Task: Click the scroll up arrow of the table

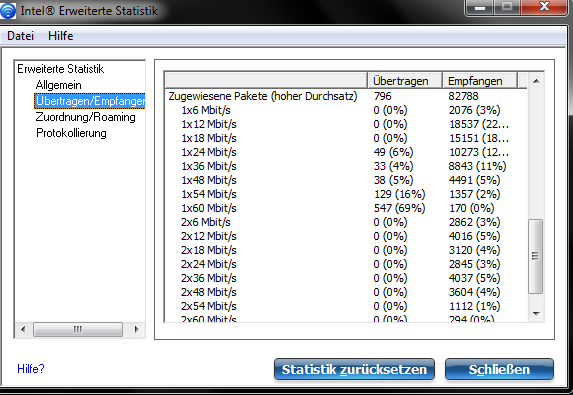Action: [x=536, y=81]
